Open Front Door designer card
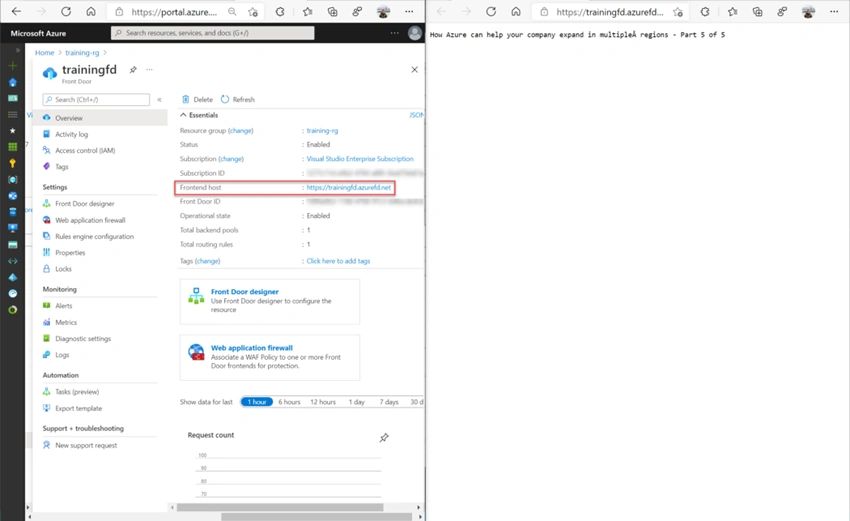The image size is (850, 521). (x=269, y=301)
